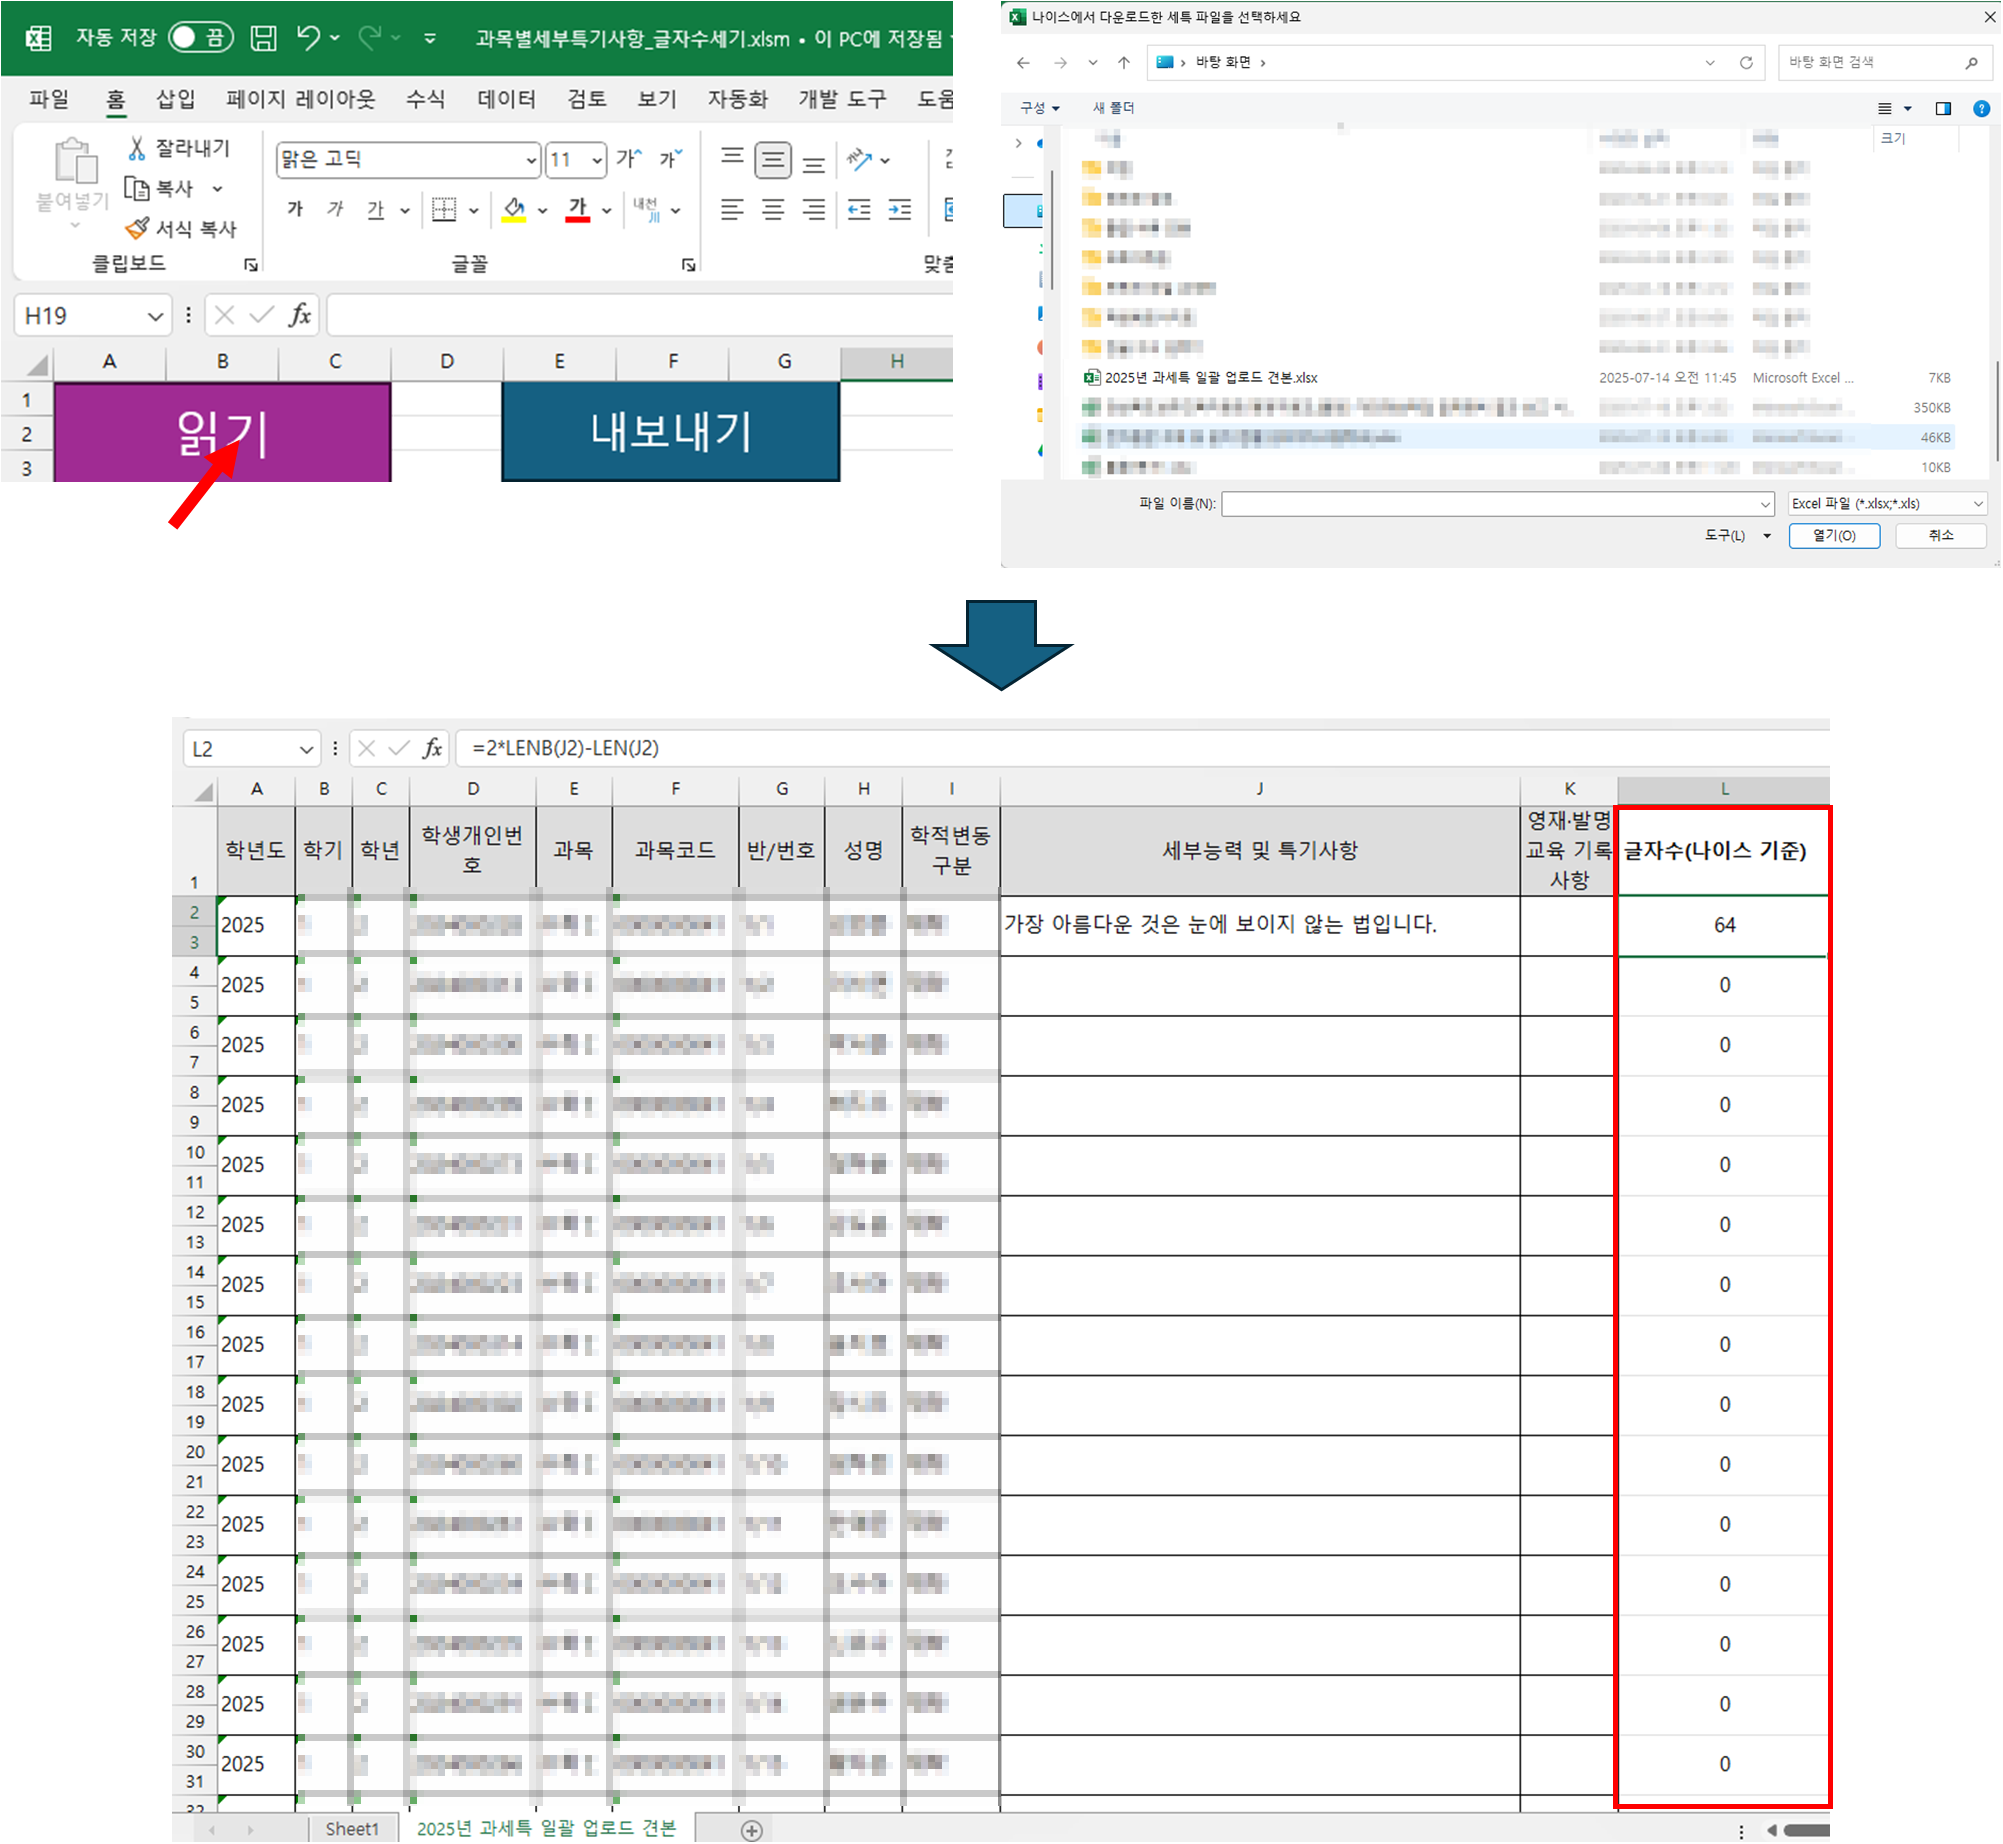Click center align text icon
The image size is (2003, 1844).
773,209
